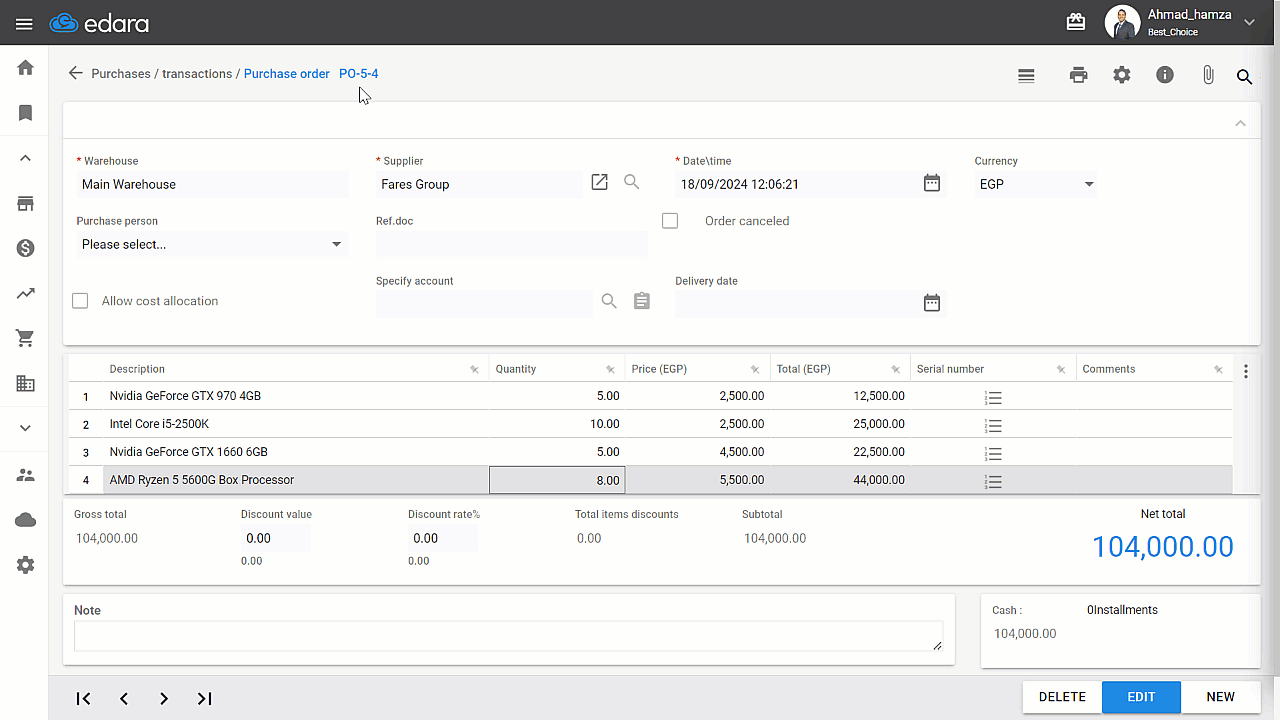Open the store icon in sidebar
Image resolution: width=1280 pixels, height=720 pixels.
[26, 204]
